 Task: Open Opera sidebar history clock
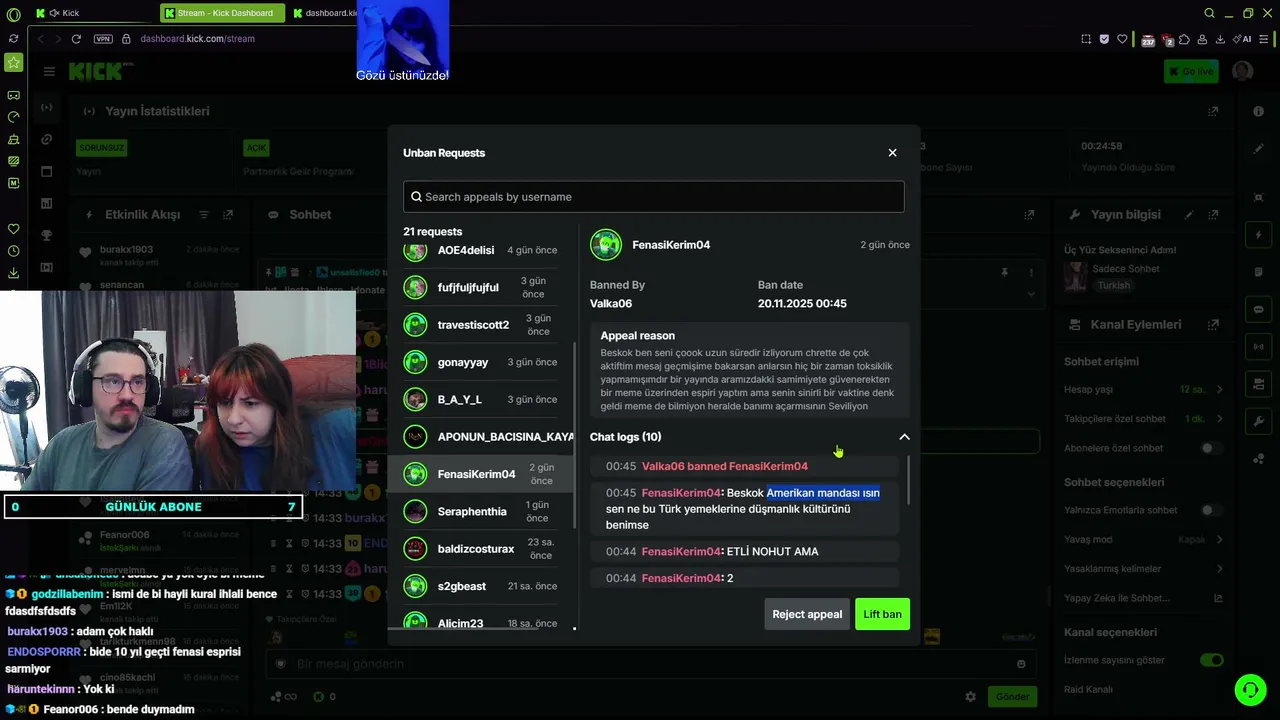point(13,251)
